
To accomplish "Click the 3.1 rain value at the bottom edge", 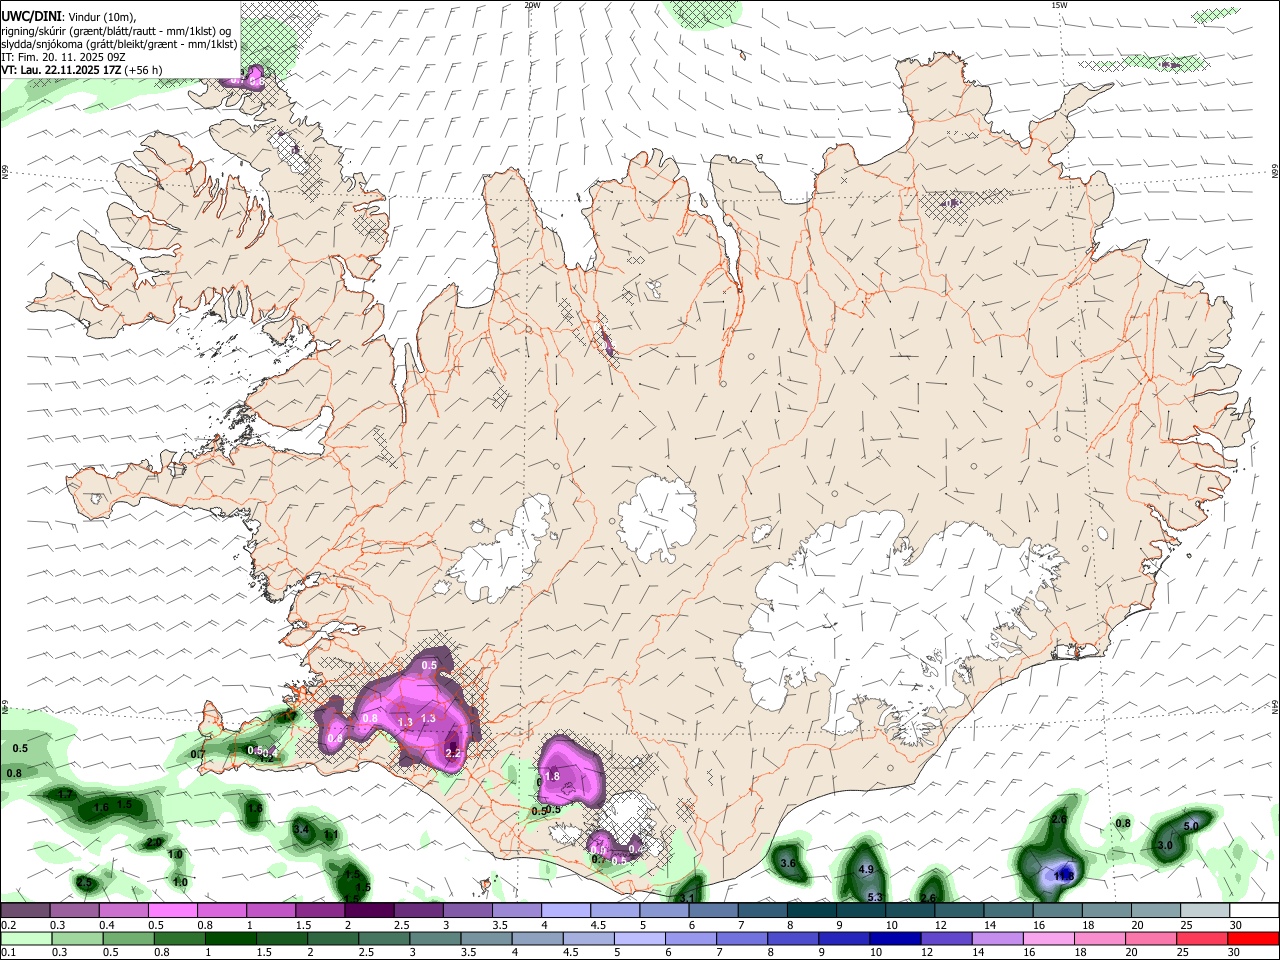I will 686,899.
